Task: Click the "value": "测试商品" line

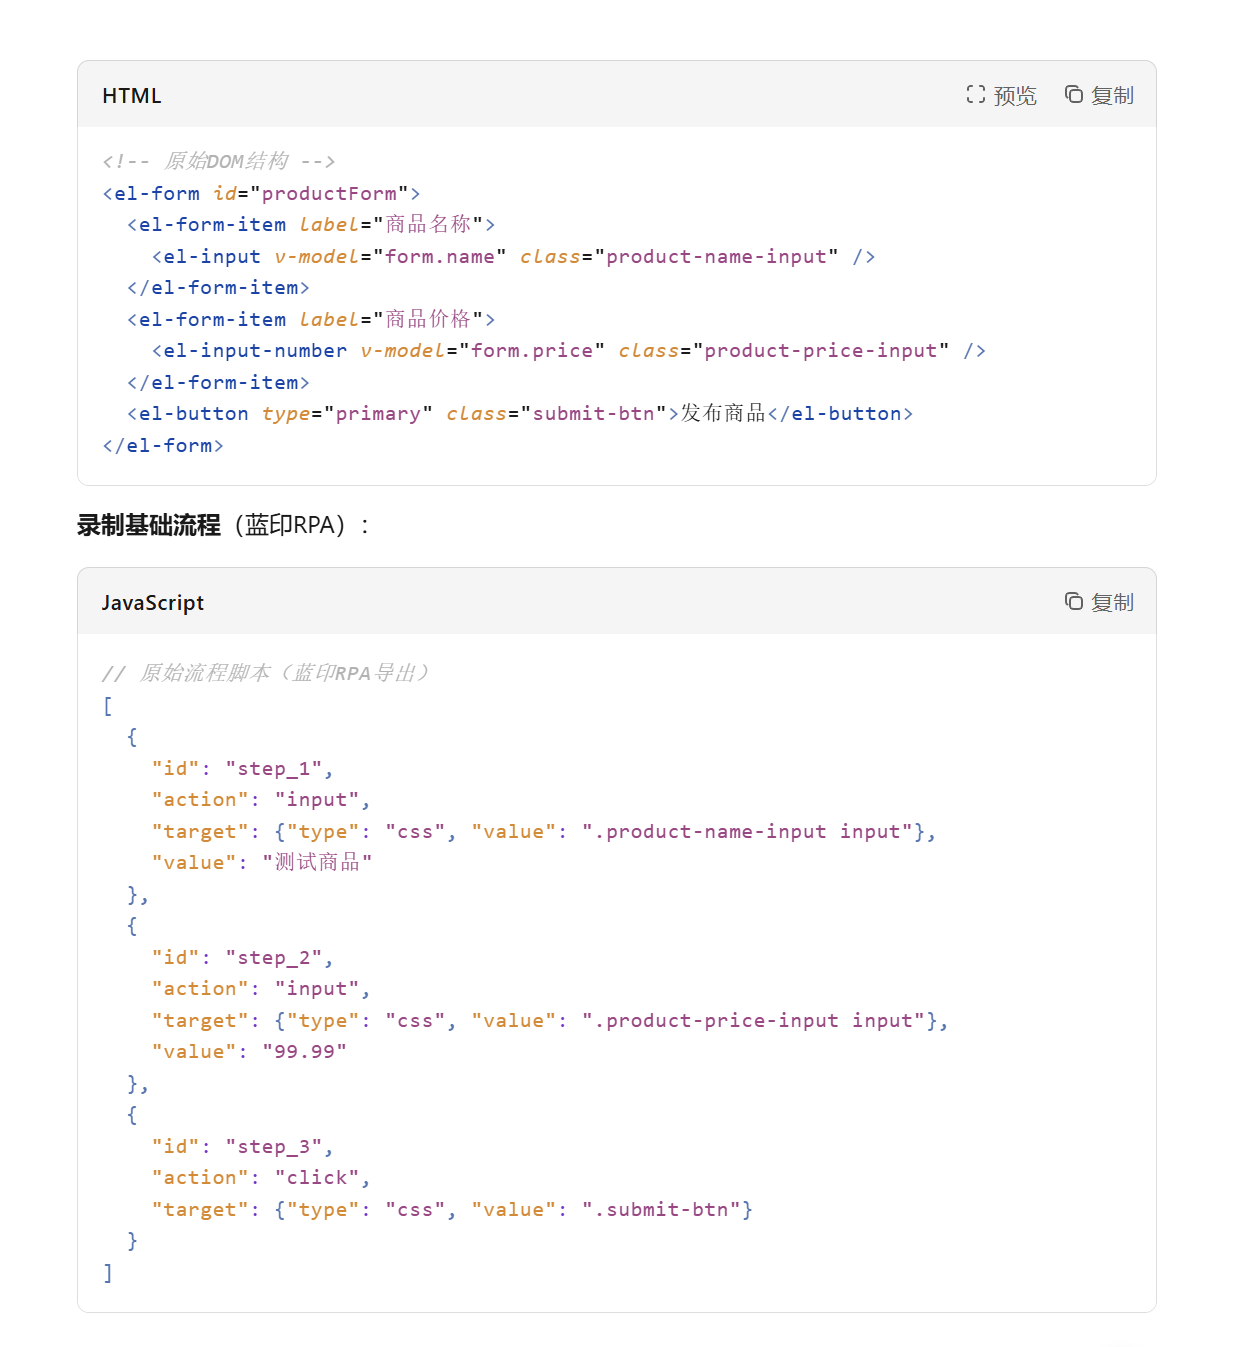Action: click(262, 862)
